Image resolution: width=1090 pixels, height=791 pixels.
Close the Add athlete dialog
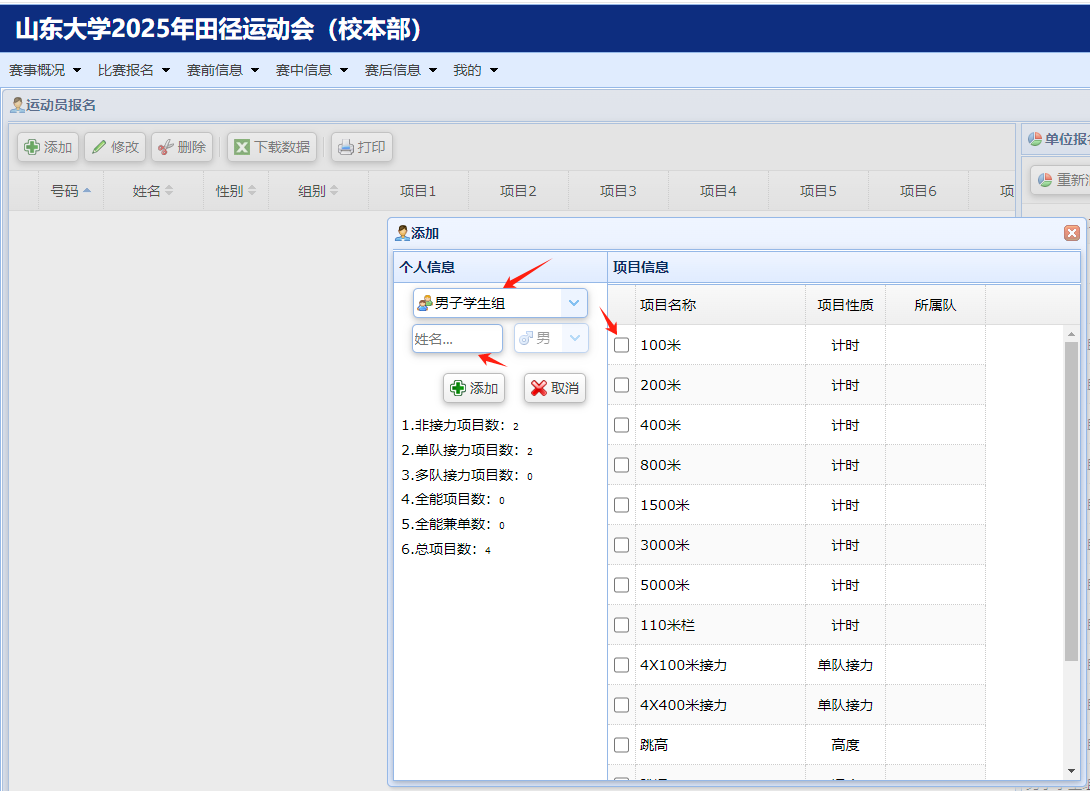coord(1071,233)
